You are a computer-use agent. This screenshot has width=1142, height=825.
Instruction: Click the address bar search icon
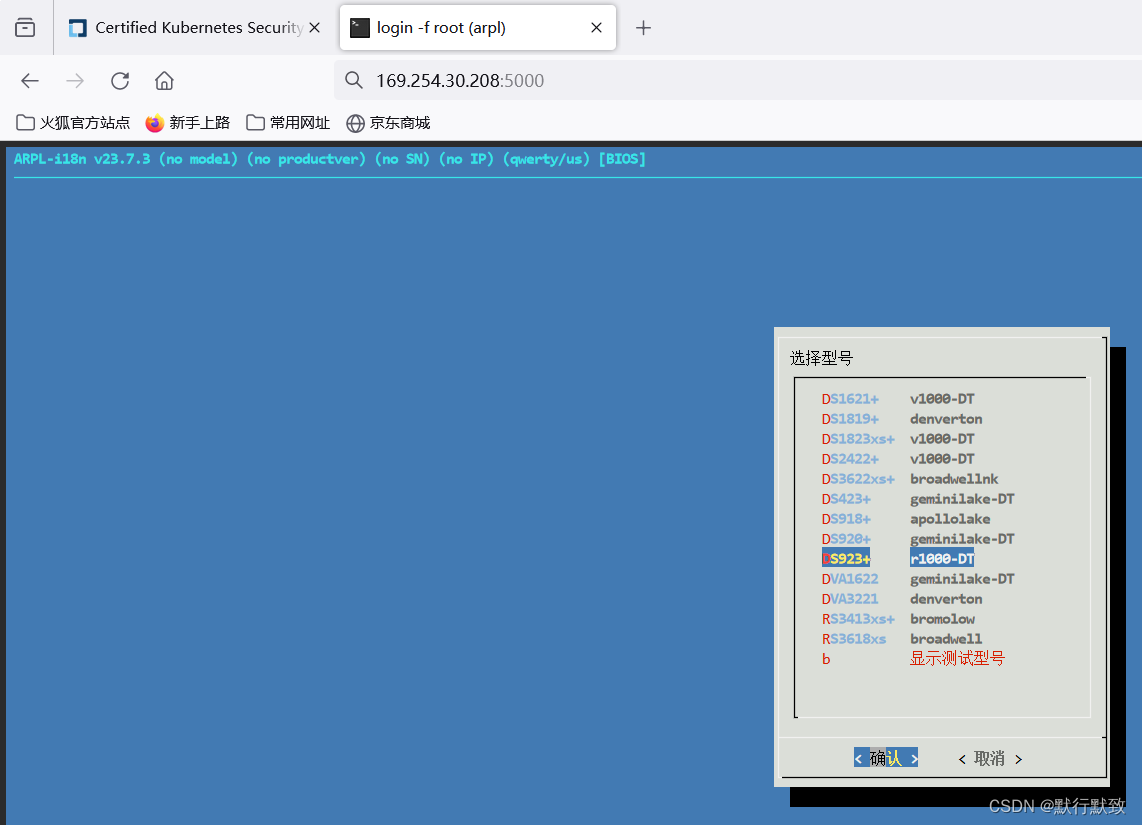(354, 80)
